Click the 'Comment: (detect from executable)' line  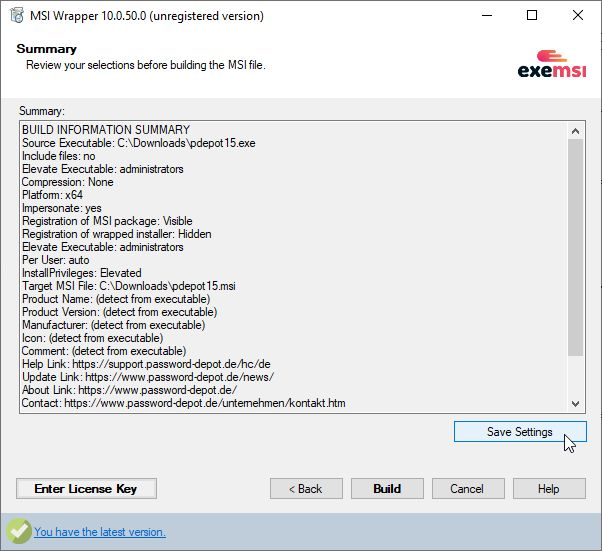(x=104, y=351)
